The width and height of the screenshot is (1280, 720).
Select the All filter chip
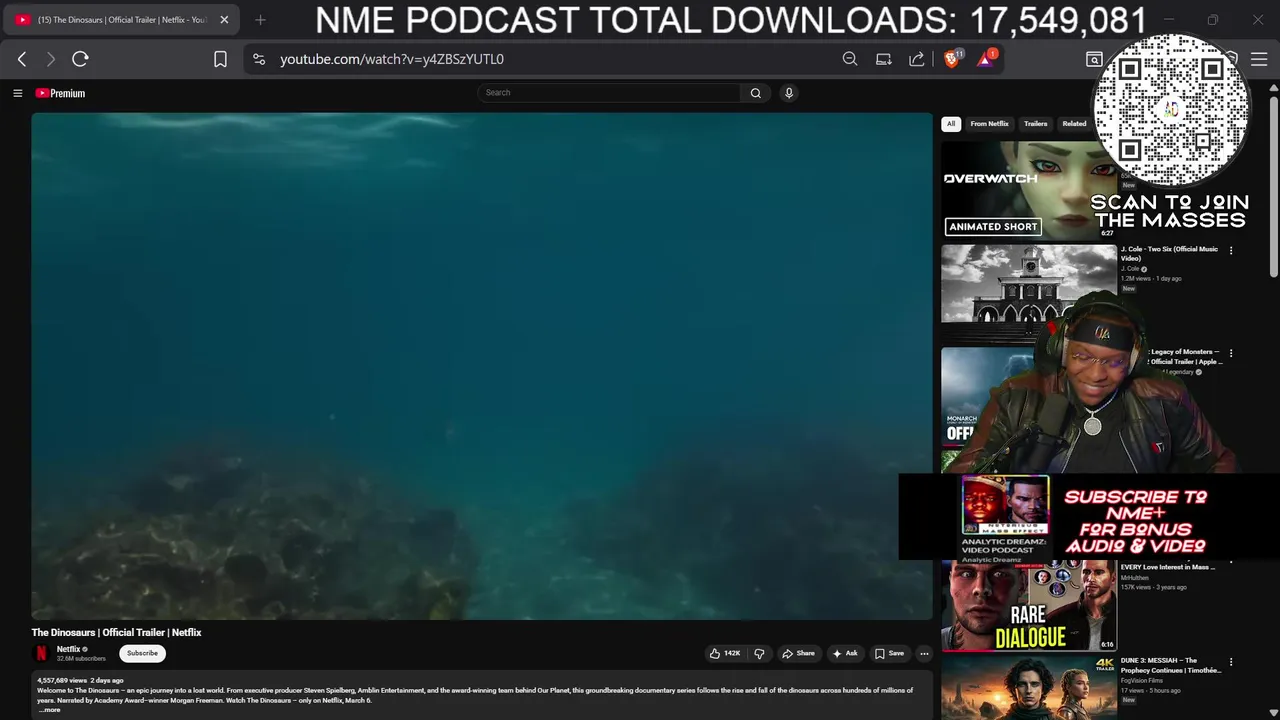pyautogui.click(x=951, y=124)
